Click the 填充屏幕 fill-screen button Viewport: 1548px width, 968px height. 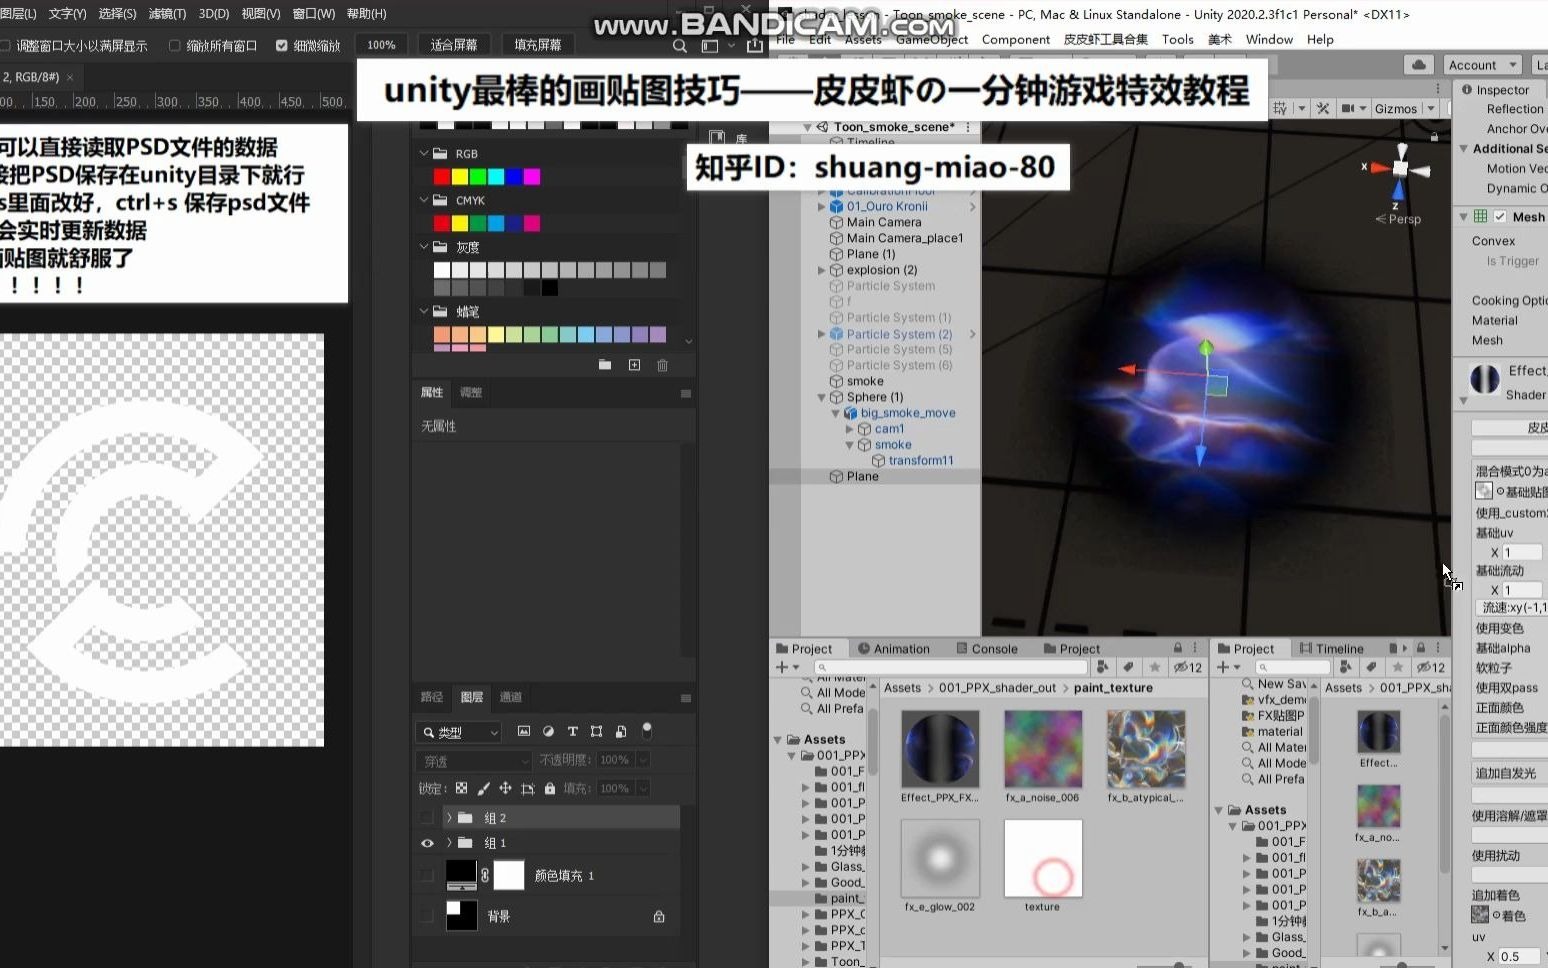(538, 44)
